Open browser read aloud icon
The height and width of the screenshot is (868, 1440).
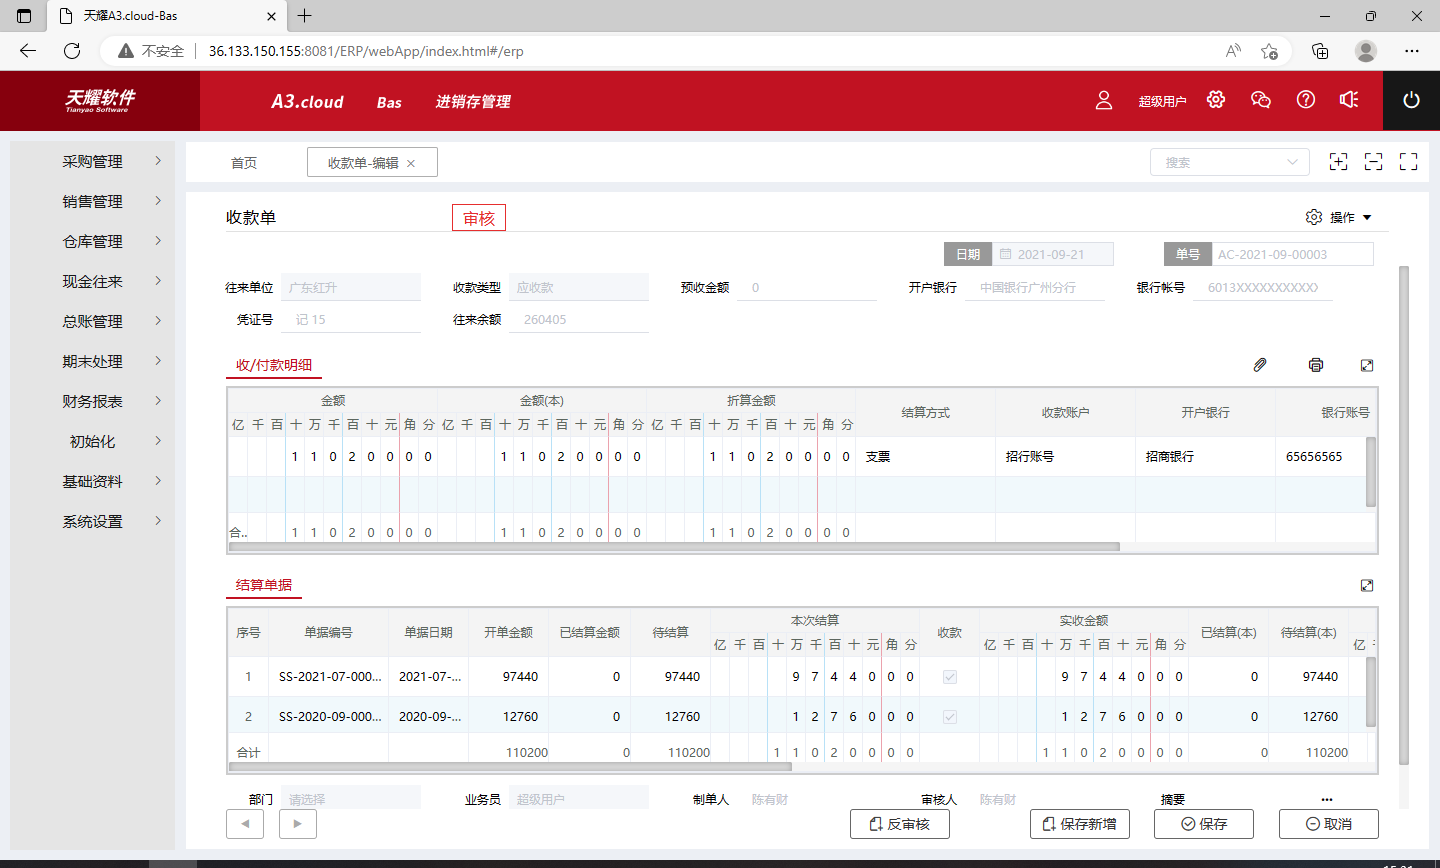[1233, 51]
